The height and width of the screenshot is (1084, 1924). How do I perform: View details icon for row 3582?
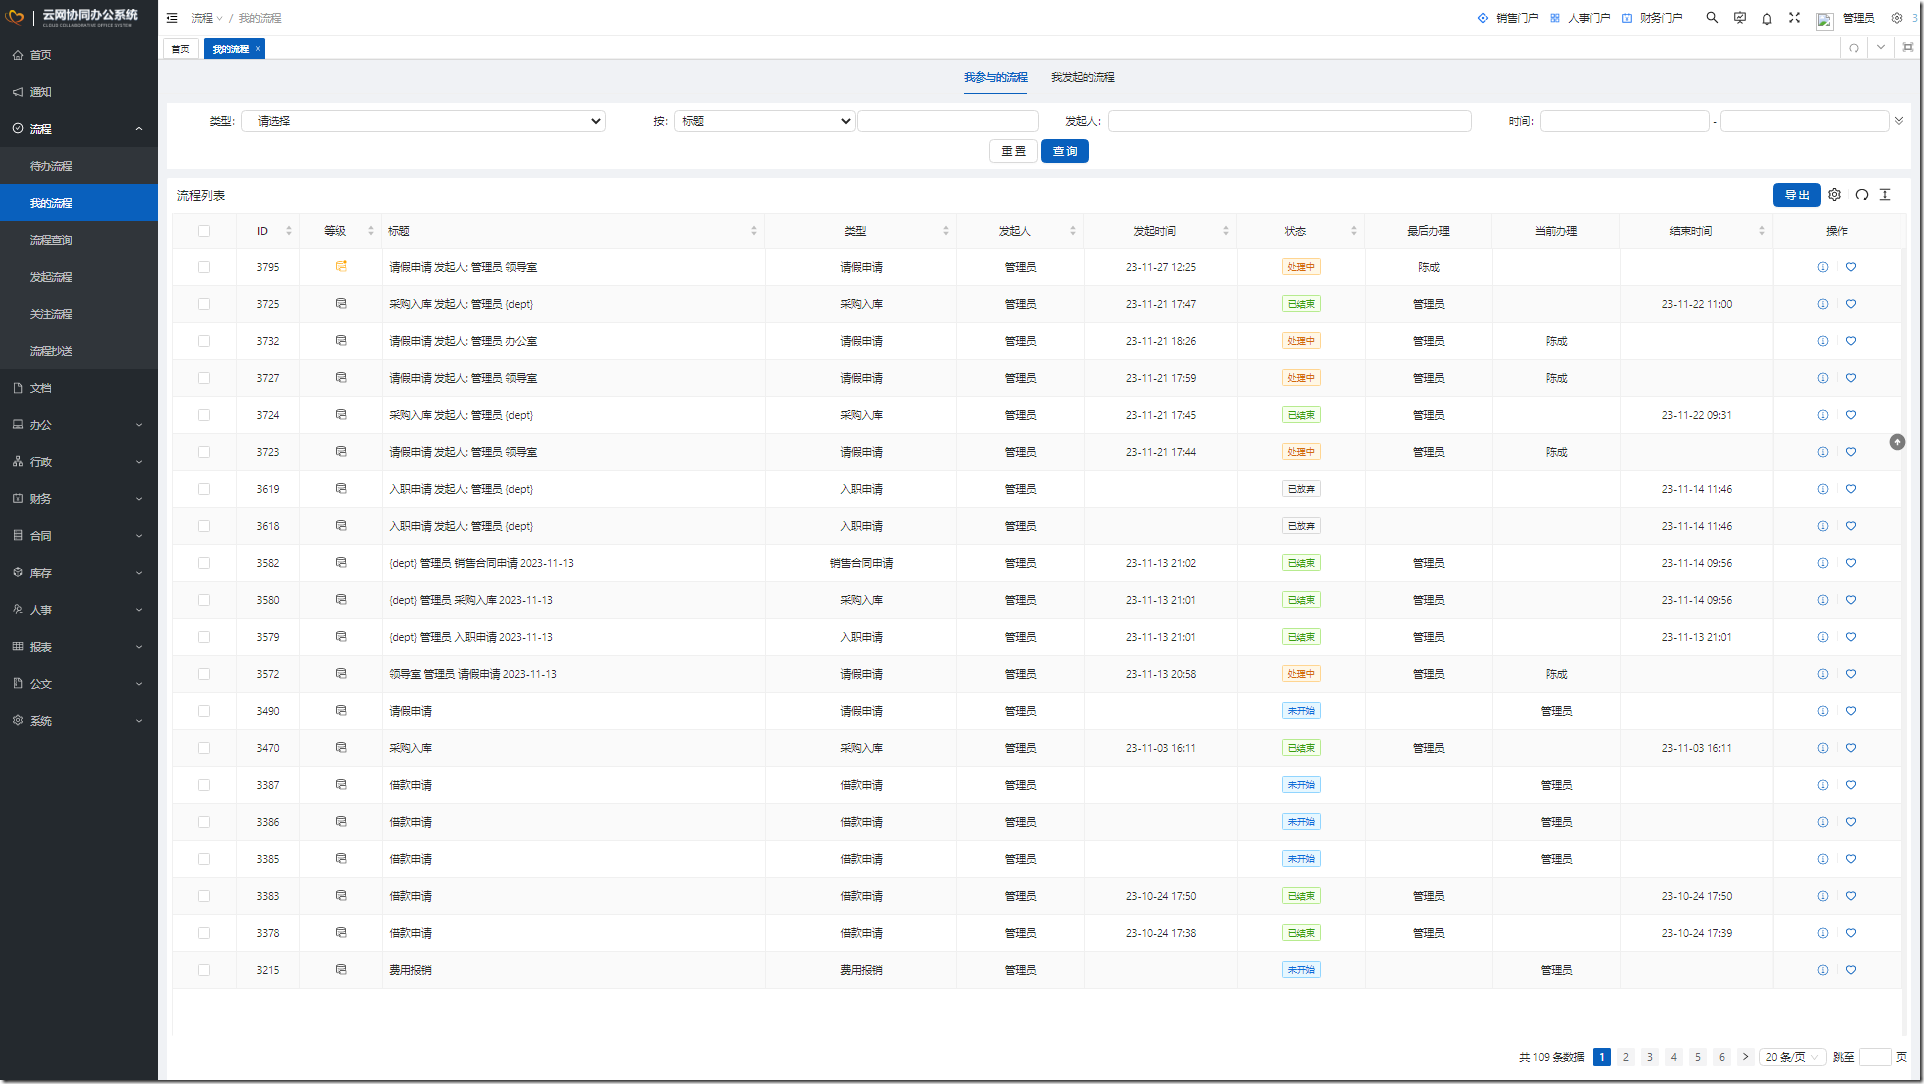pyautogui.click(x=1823, y=563)
